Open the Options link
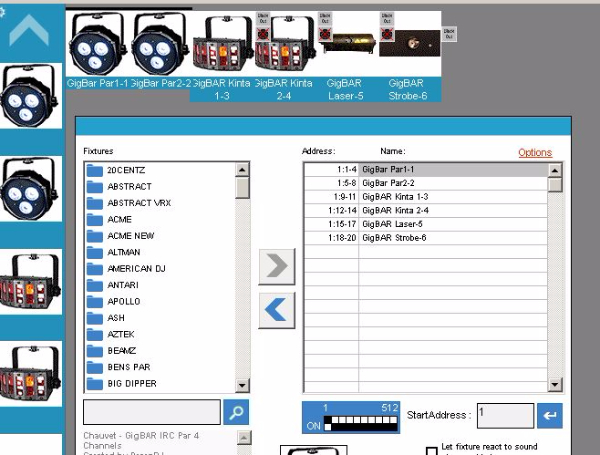This screenshot has width=600, height=455. click(x=534, y=153)
